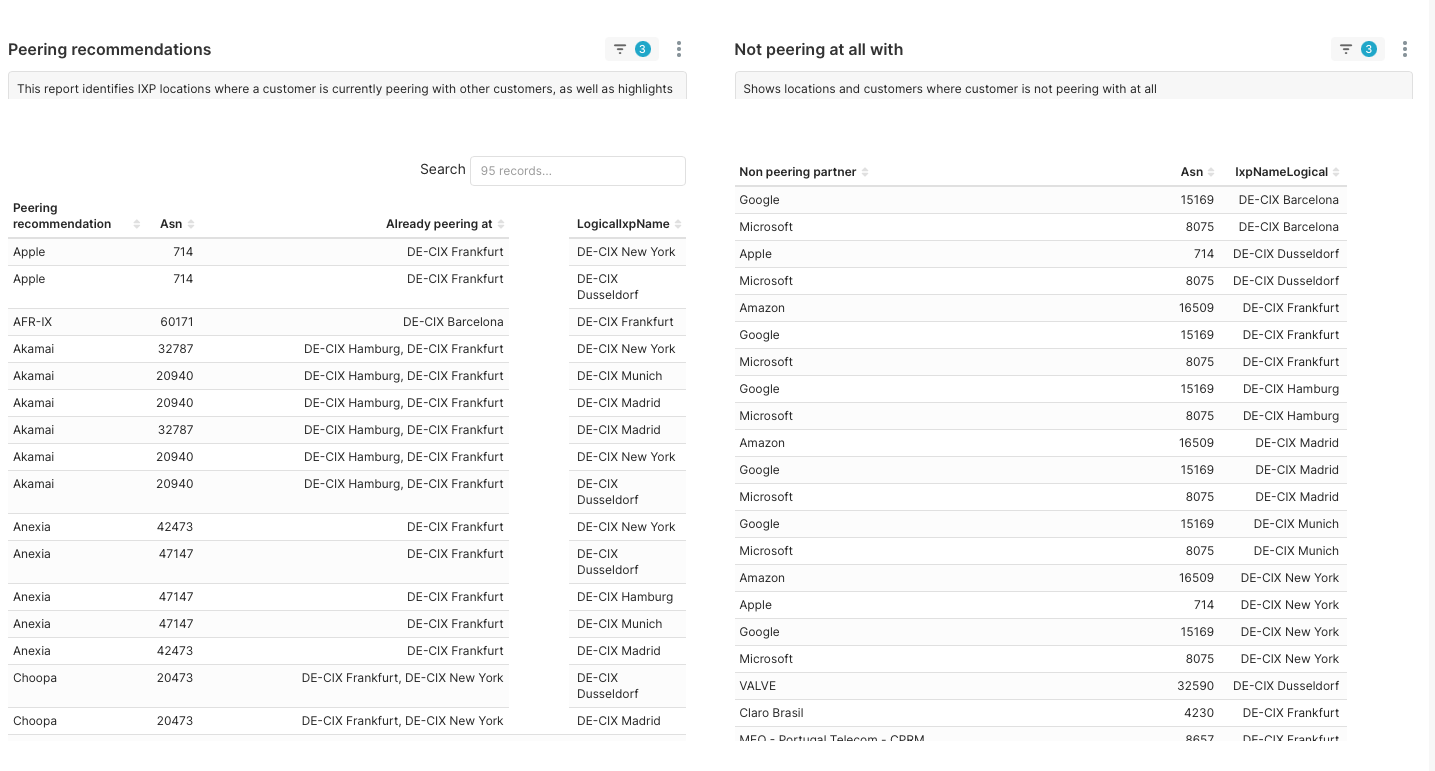This screenshot has height=771, width=1435.
Task: Click the DE-CIX Barcelona cell in AFR-IX row
Action: coord(453,322)
